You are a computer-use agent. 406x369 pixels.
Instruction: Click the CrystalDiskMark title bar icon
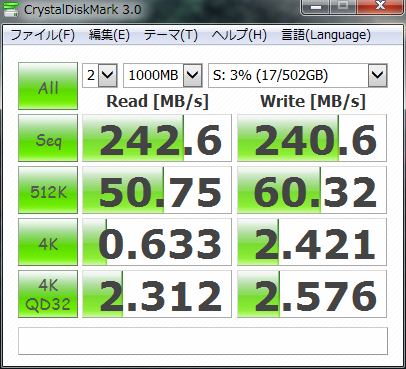[x=10, y=9]
